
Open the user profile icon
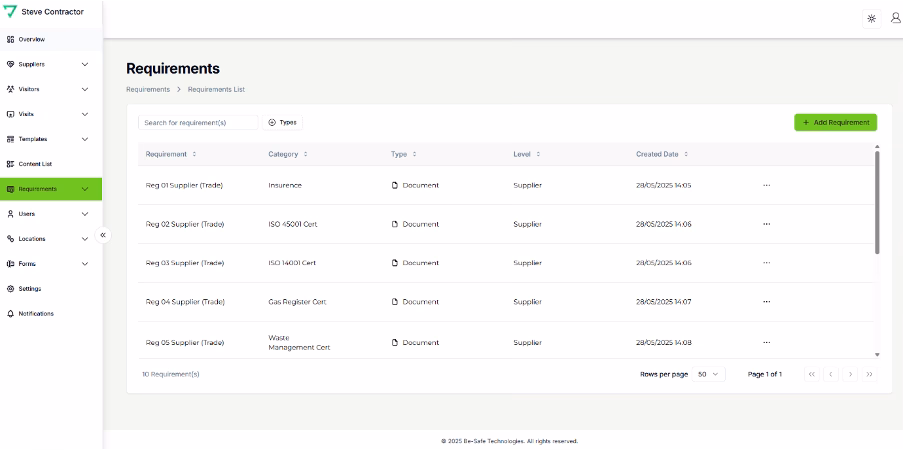tap(895, 18)
